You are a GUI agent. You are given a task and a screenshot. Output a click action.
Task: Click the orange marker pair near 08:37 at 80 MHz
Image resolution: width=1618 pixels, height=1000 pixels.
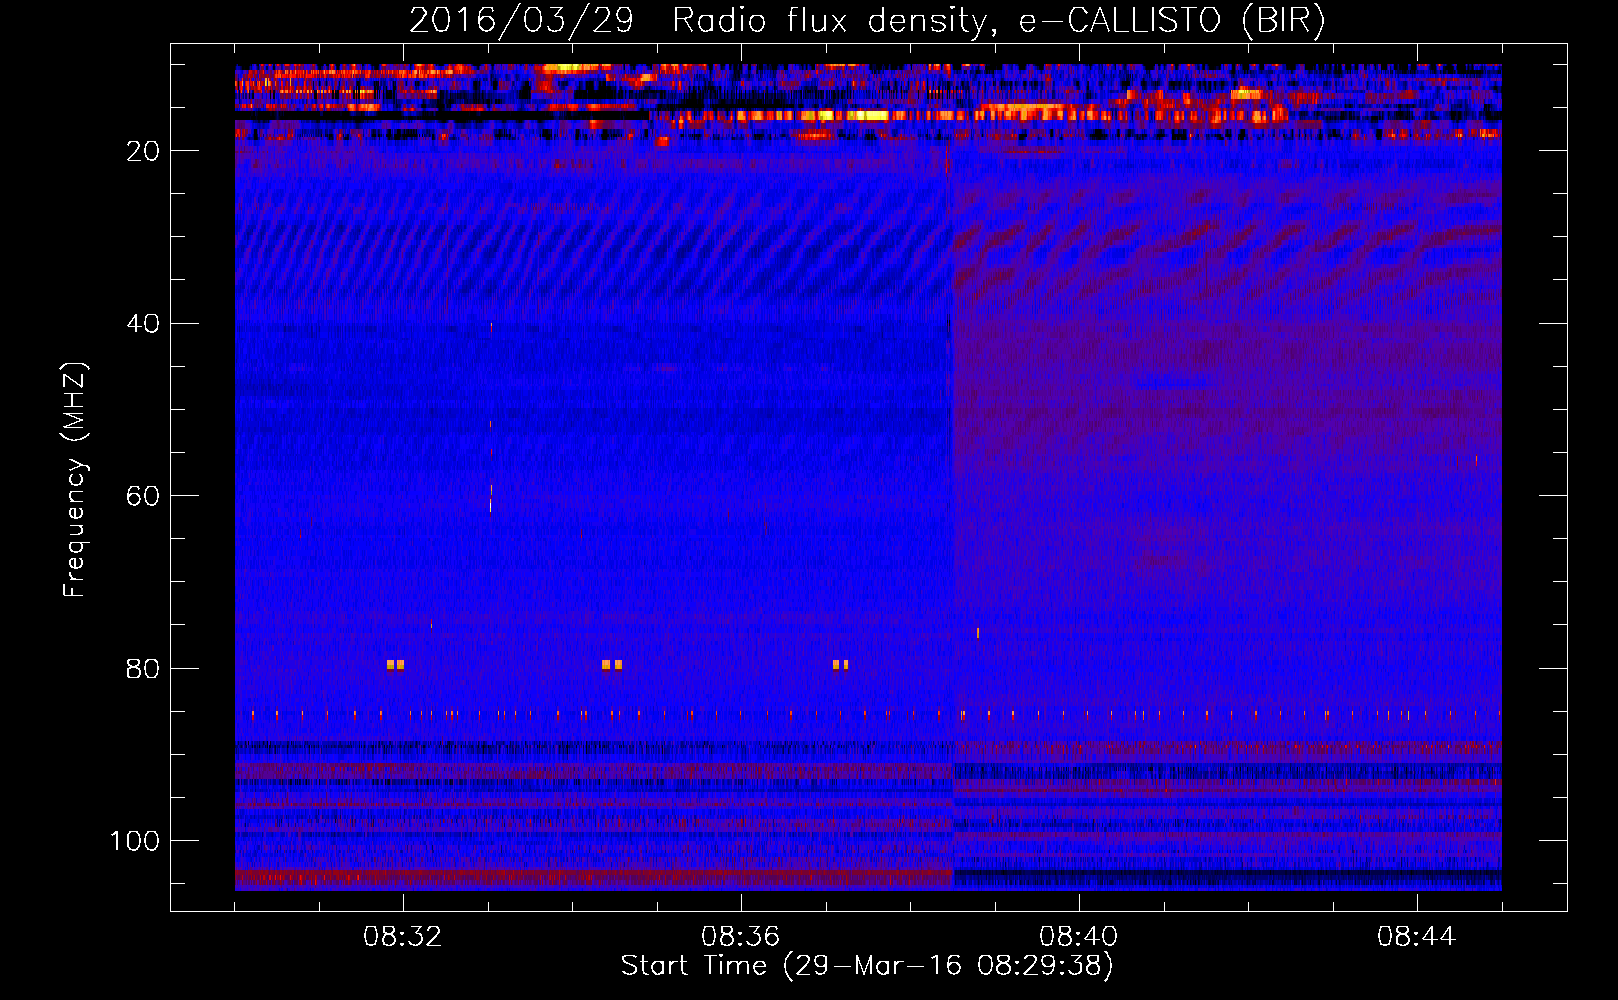click(x=841, y=664)
